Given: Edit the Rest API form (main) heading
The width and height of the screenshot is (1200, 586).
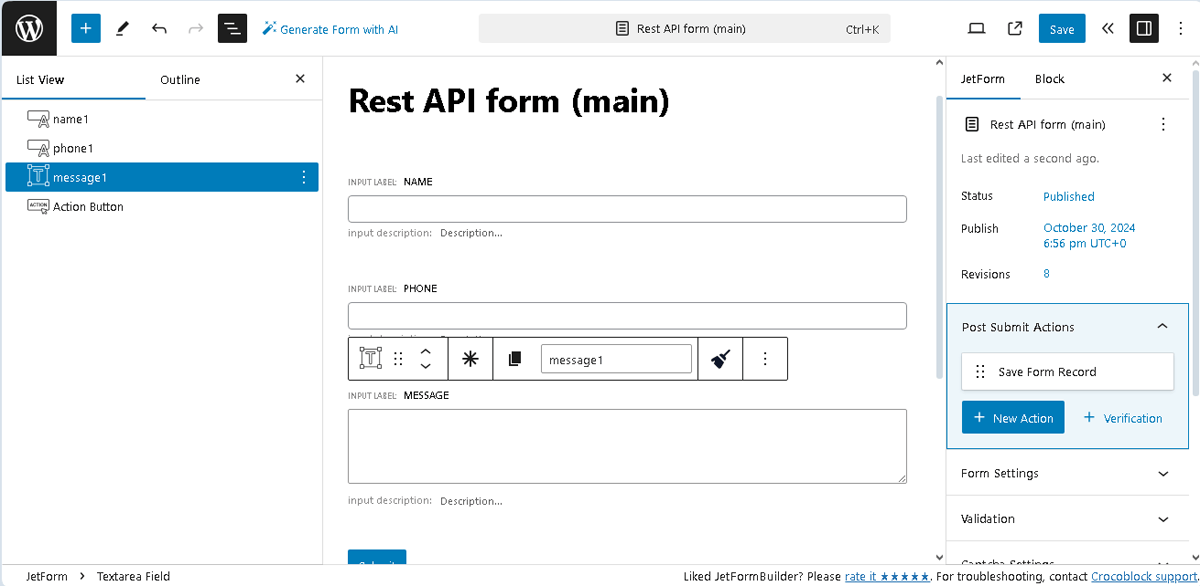Looking at the screenshot, I should [509, 101].
